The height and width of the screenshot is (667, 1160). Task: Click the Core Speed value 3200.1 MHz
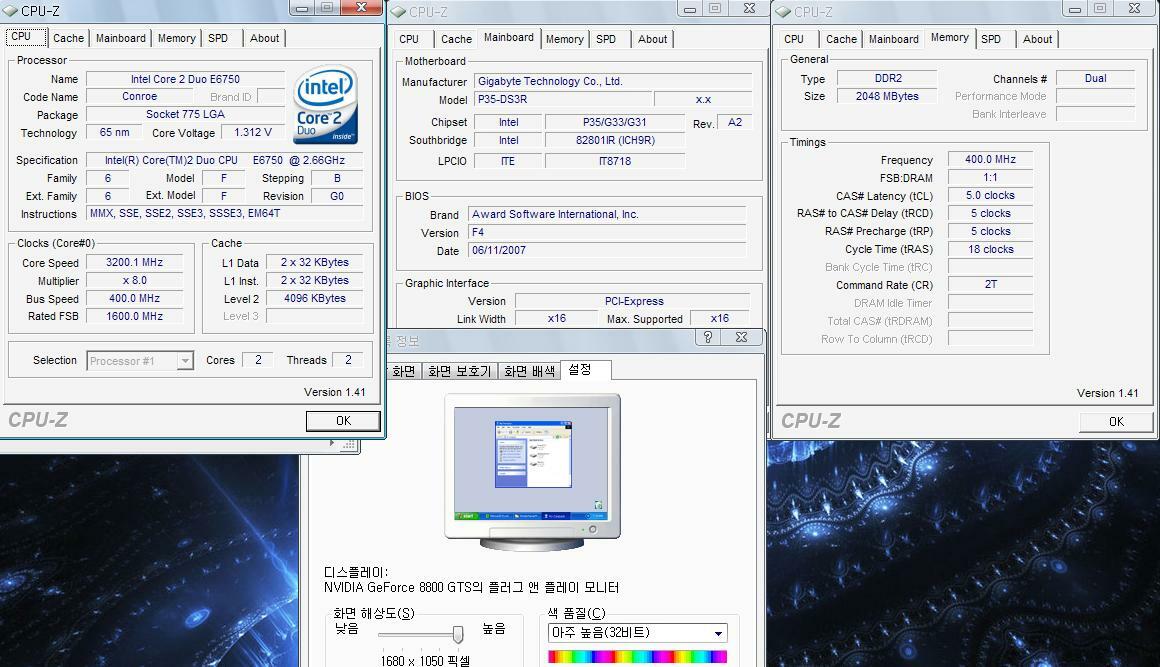click(135, 263)
